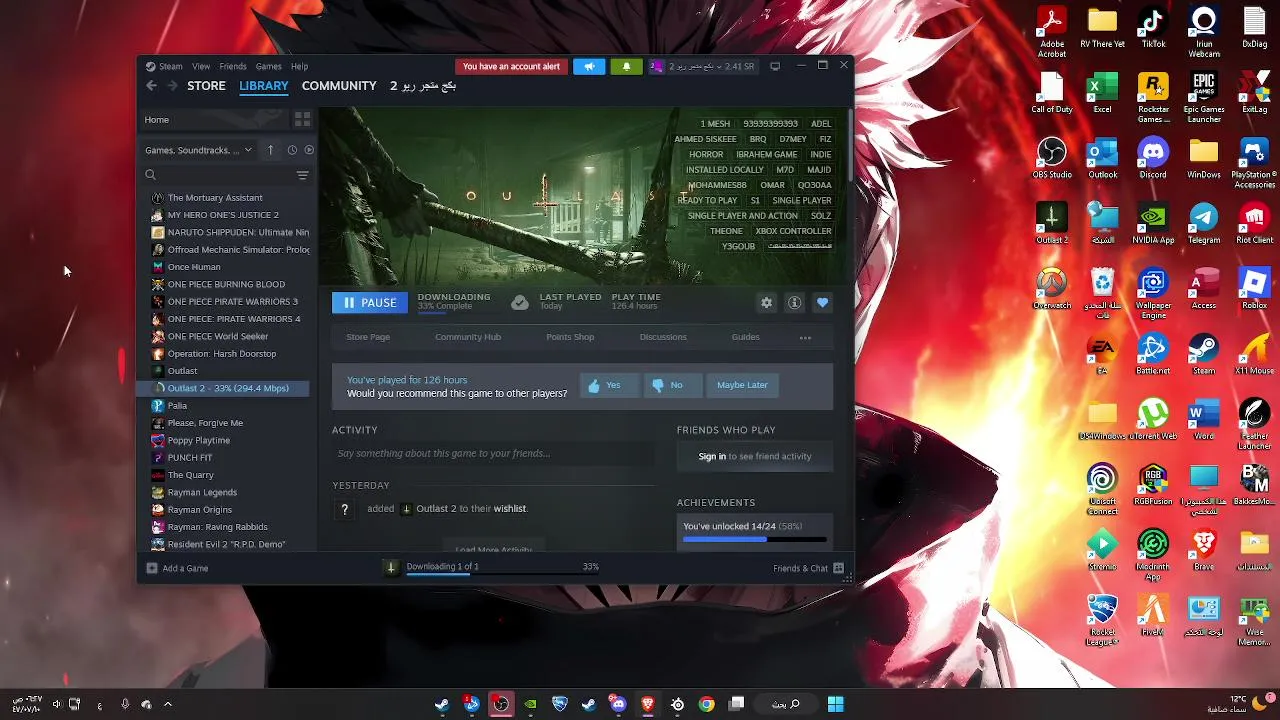Switch to the COMMUNITY tab
The width and height of the screenshot is (1280, 720).
[339, 86]
